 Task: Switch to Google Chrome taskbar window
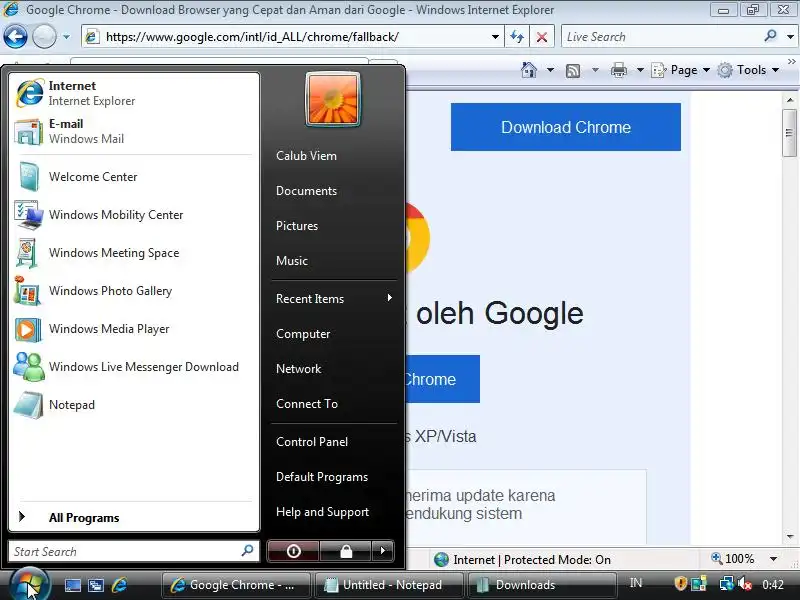pyautogui.click(x=236, y=585)
